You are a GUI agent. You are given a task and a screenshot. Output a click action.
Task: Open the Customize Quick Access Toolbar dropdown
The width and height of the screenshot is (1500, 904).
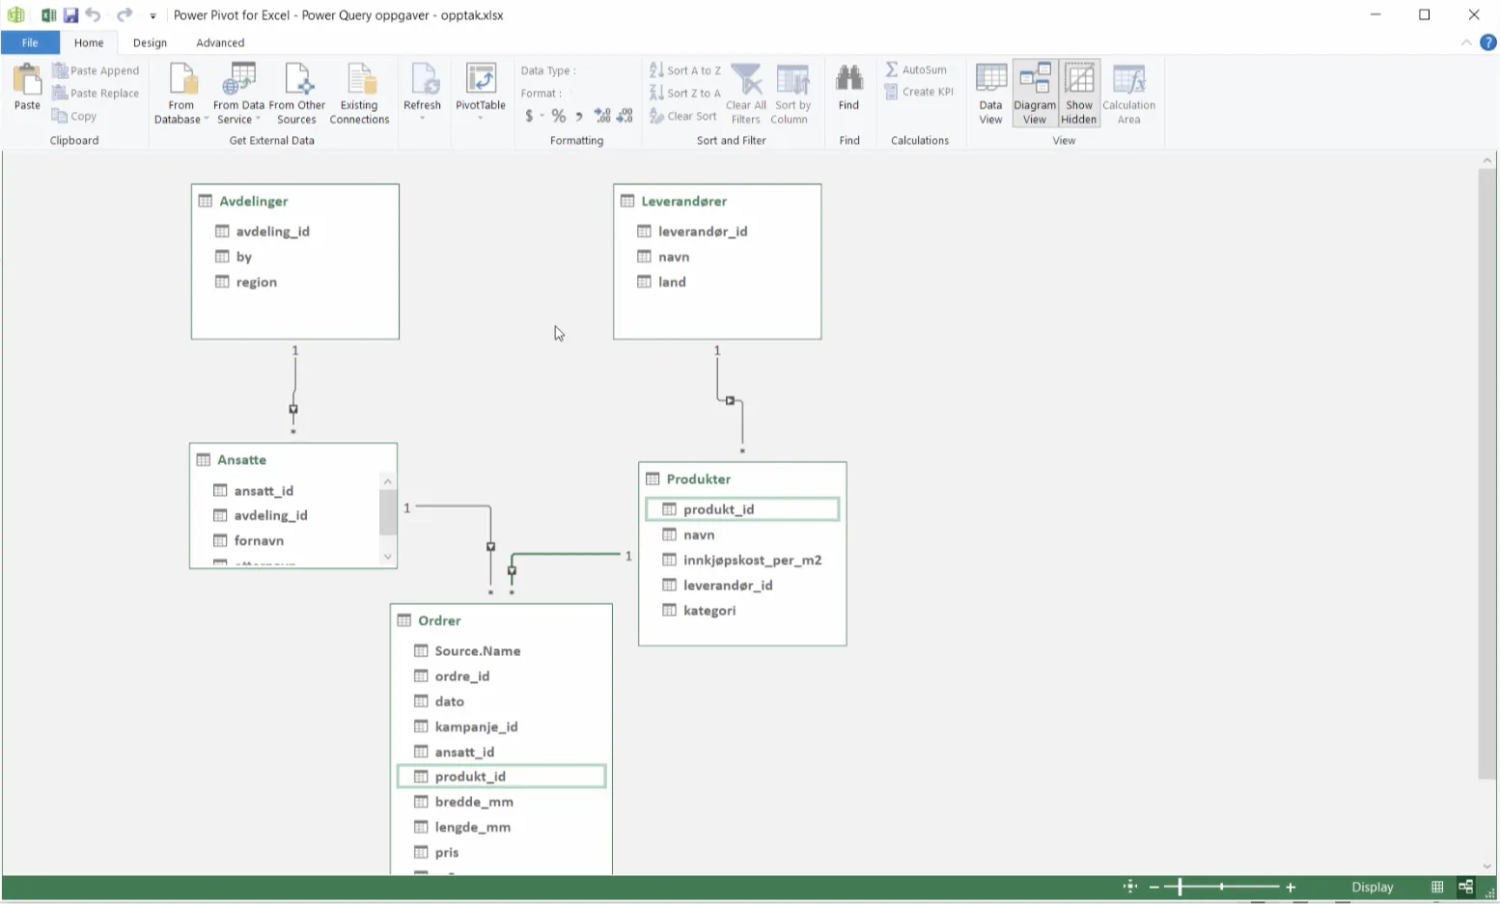(153, 16)
